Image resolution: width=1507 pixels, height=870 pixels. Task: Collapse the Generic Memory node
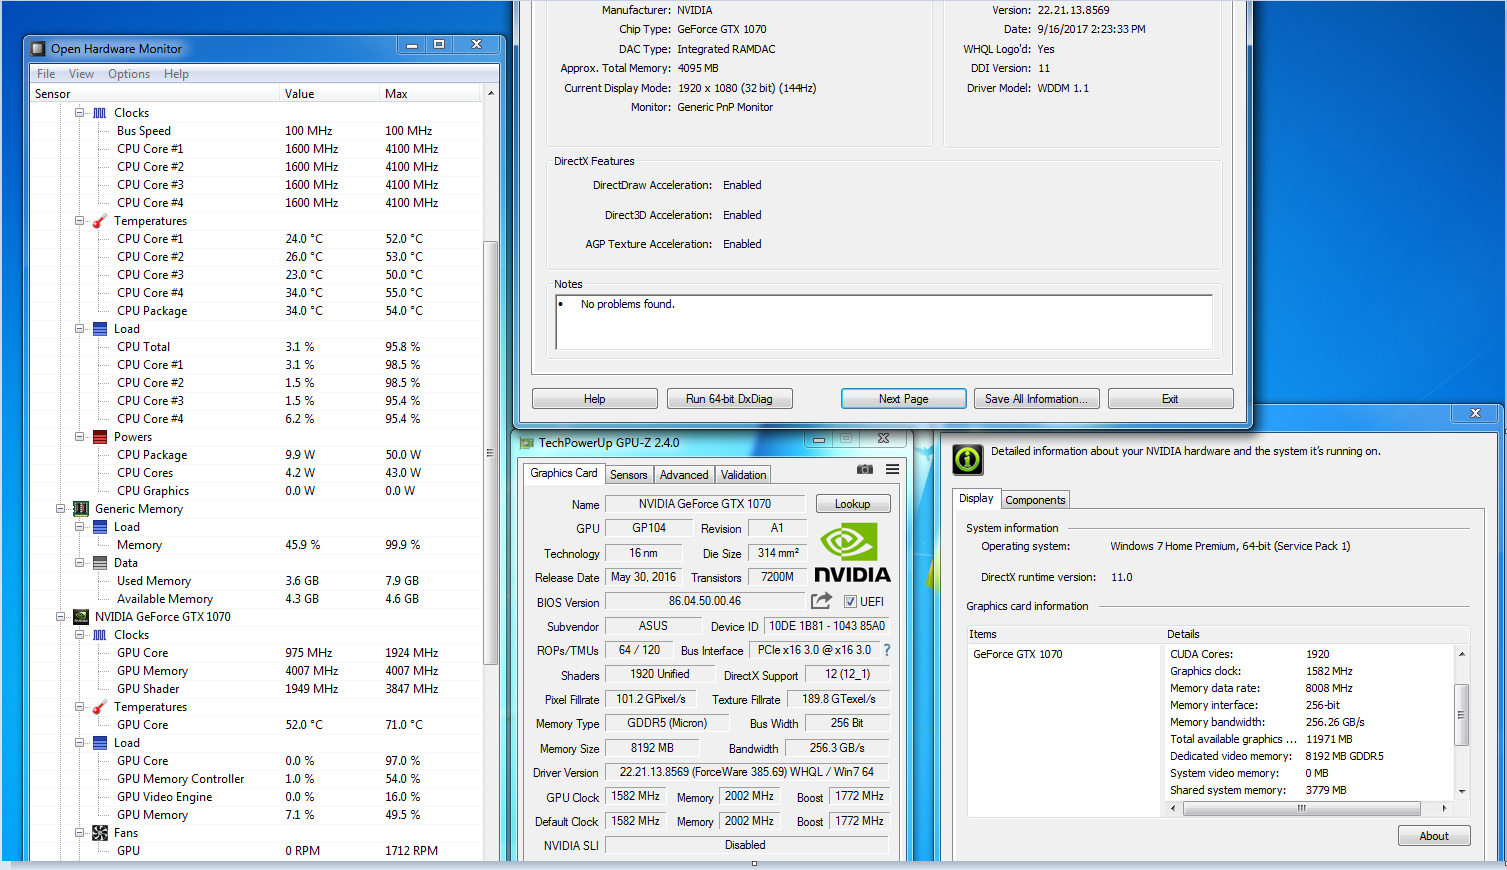coord(61,509)
